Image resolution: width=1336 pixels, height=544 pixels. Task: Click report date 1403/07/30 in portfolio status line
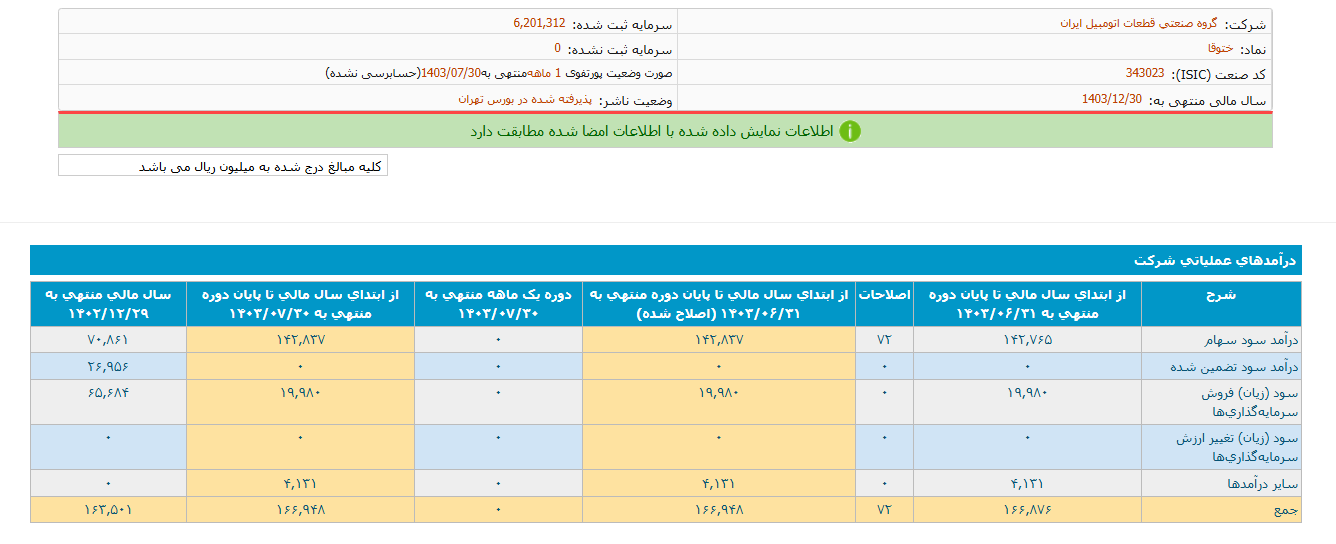click(452, 74)
